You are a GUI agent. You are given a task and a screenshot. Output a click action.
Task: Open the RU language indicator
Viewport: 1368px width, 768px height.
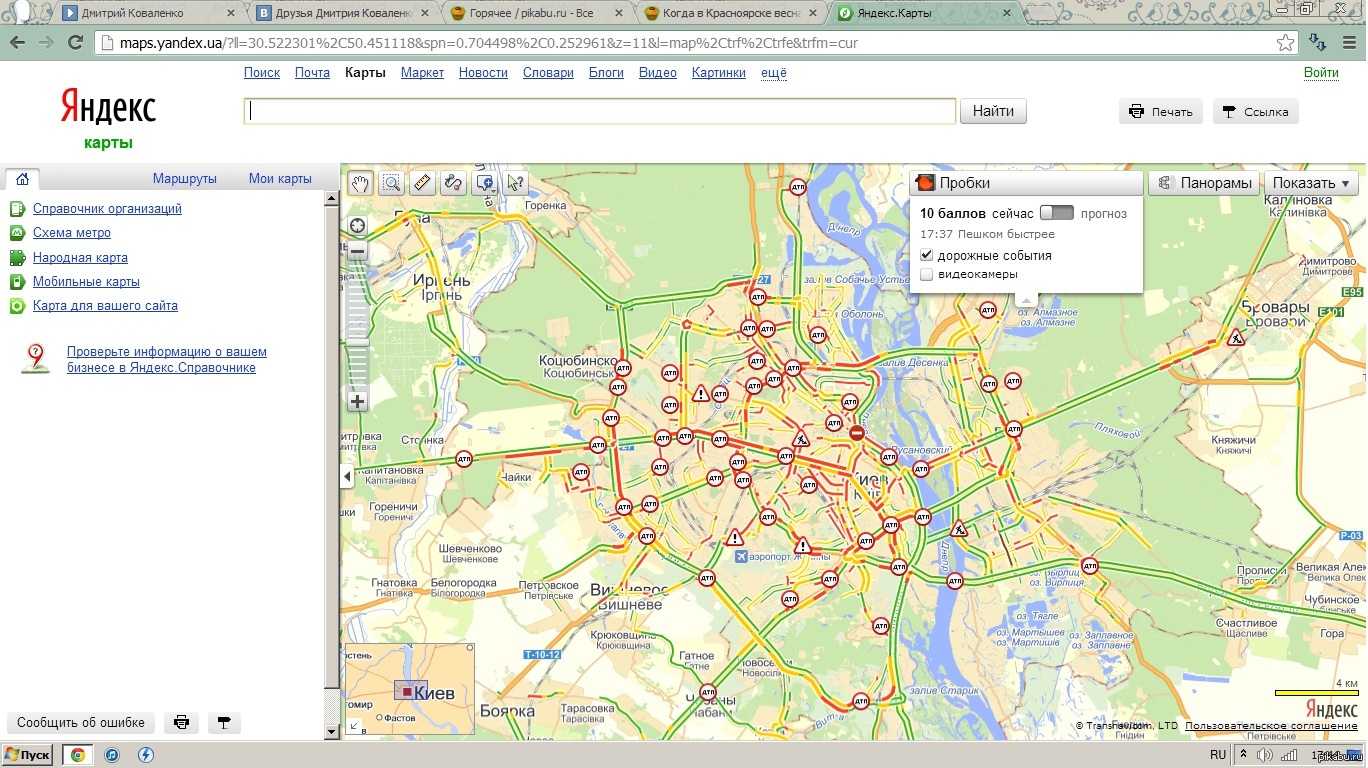[x=1218, y=755]
